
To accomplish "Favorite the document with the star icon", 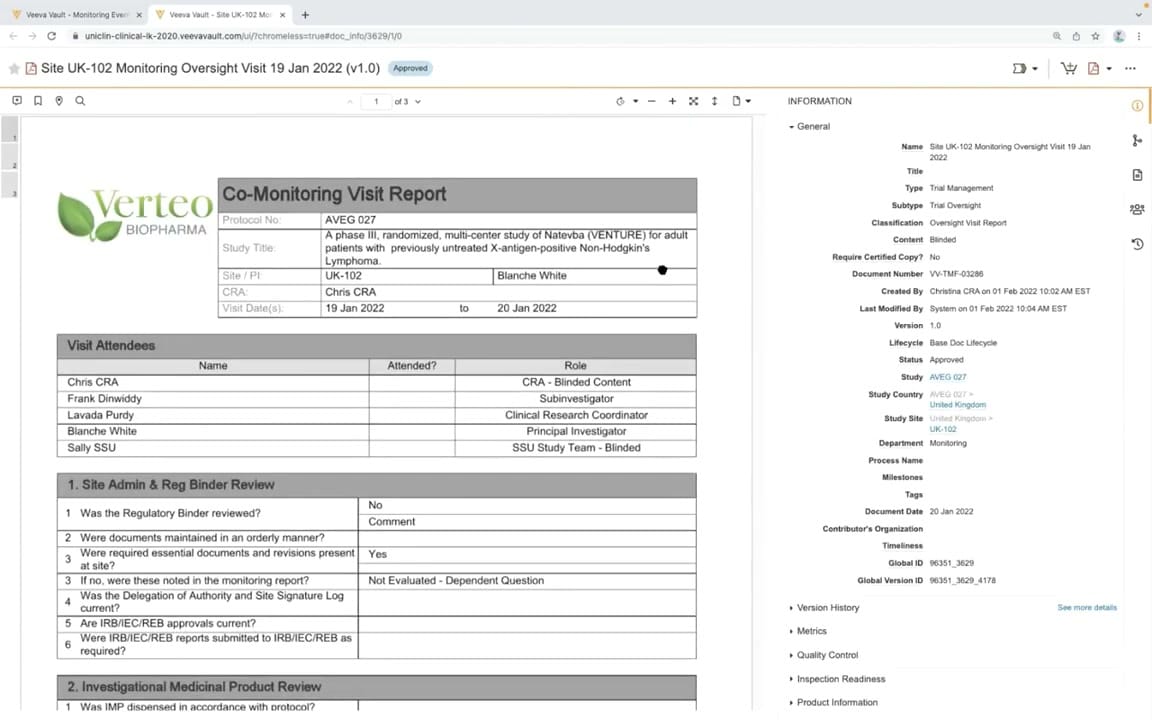I will point(14,68).
